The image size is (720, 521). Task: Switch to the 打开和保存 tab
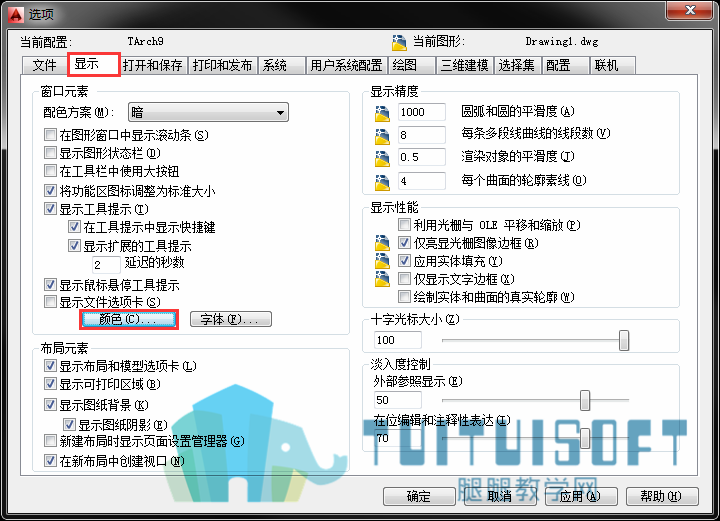point(153,65)
